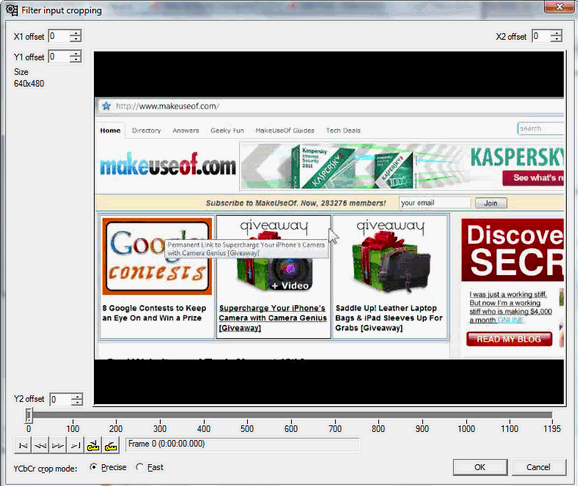Step backward with the rewind button

40,445
